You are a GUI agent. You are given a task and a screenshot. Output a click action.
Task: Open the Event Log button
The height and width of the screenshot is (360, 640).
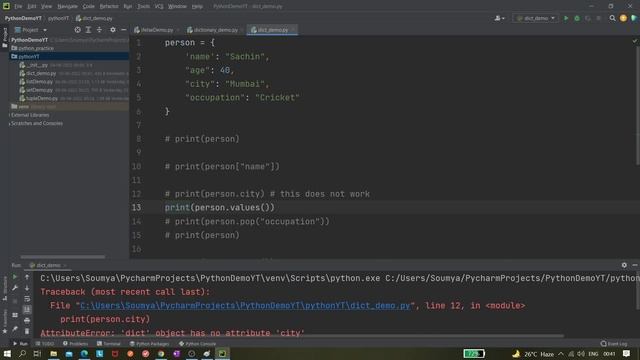click(614, 344)
